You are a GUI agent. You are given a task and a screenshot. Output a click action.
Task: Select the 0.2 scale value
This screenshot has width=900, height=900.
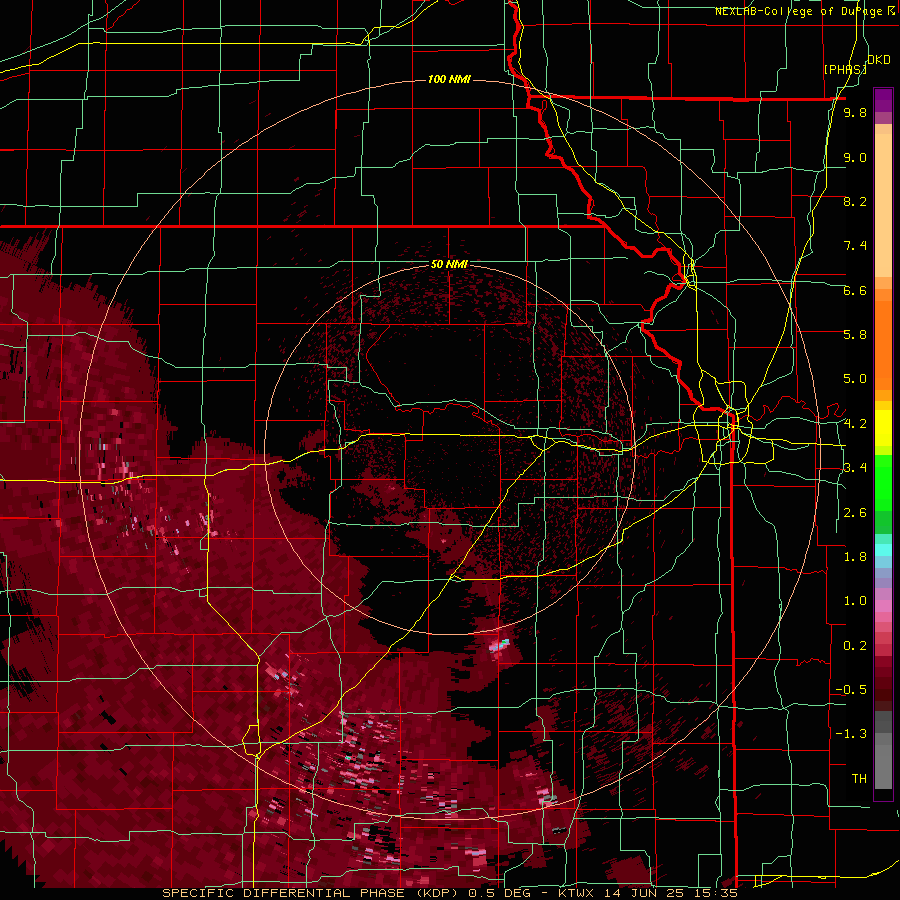click(x=855, y=646)
